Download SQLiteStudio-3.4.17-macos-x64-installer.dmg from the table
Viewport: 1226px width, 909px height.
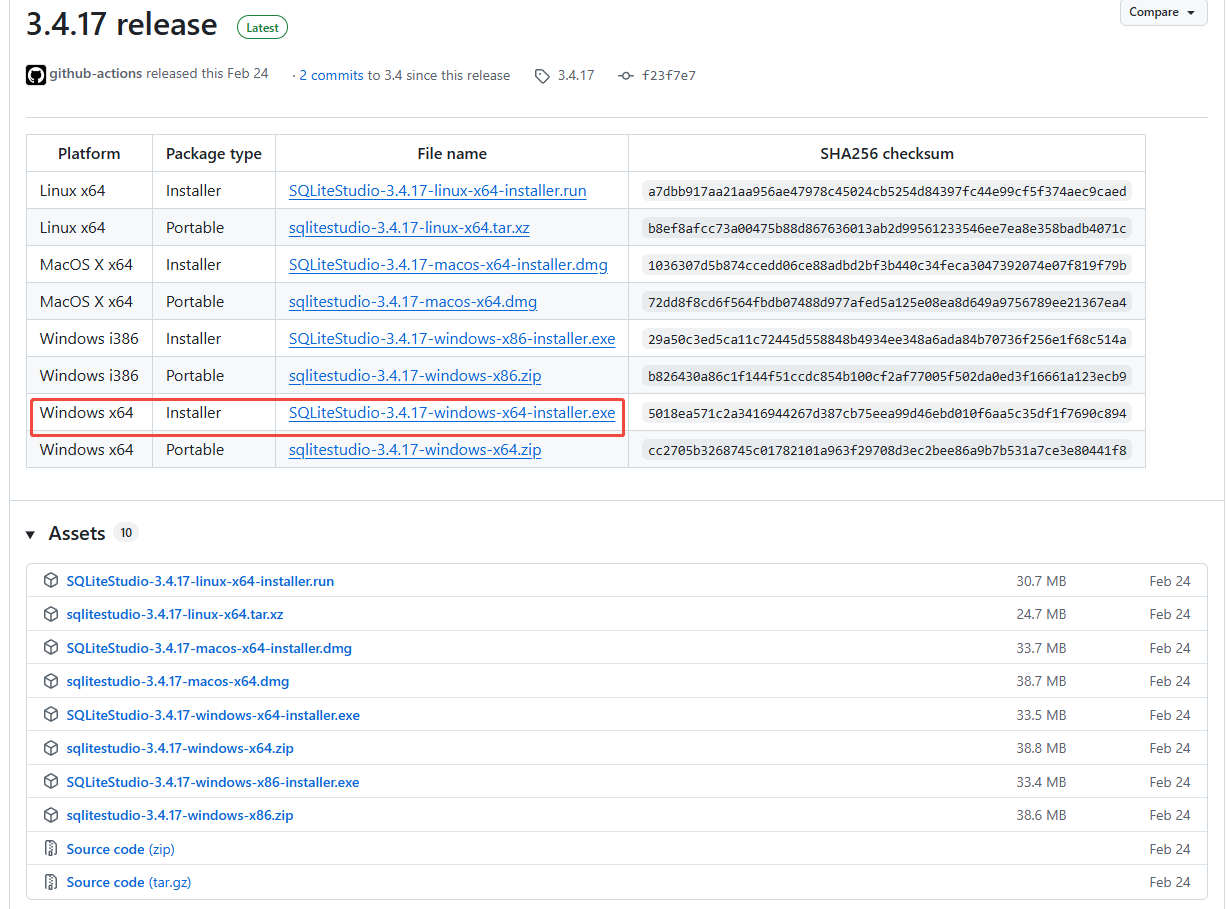(x=448, y=265)
